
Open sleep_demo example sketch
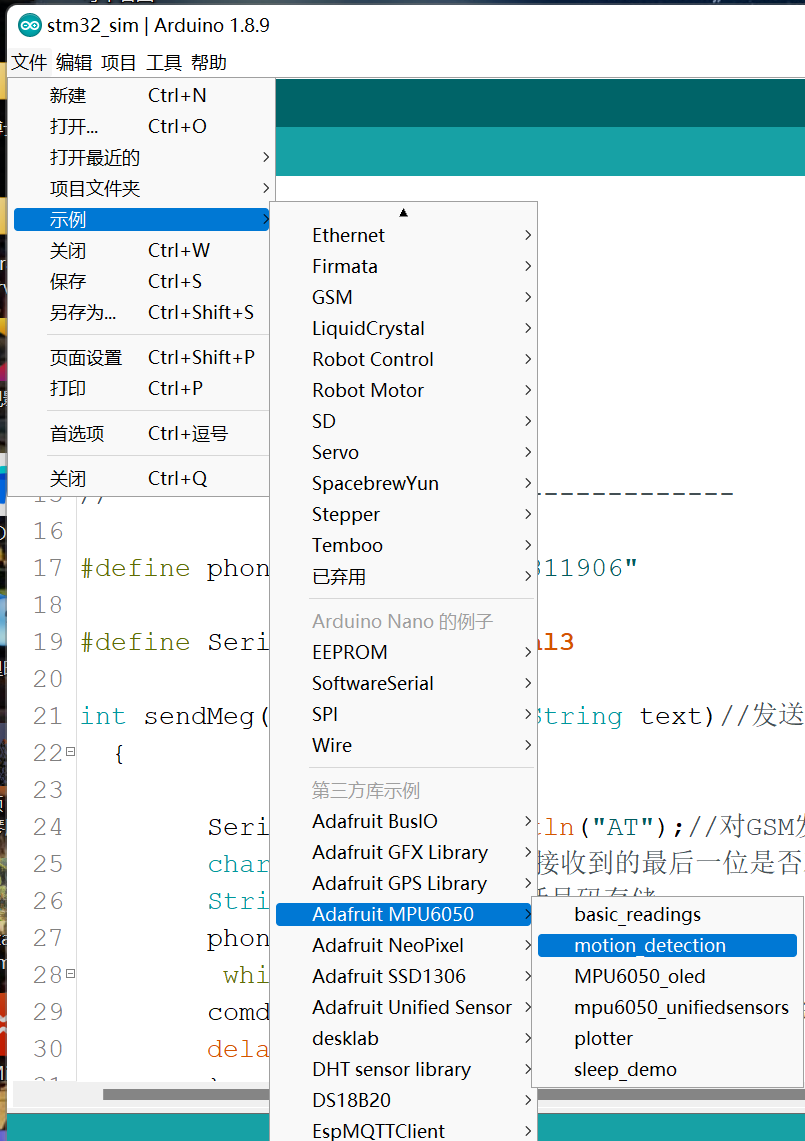pyautogui.click(x=667, y=1069)
